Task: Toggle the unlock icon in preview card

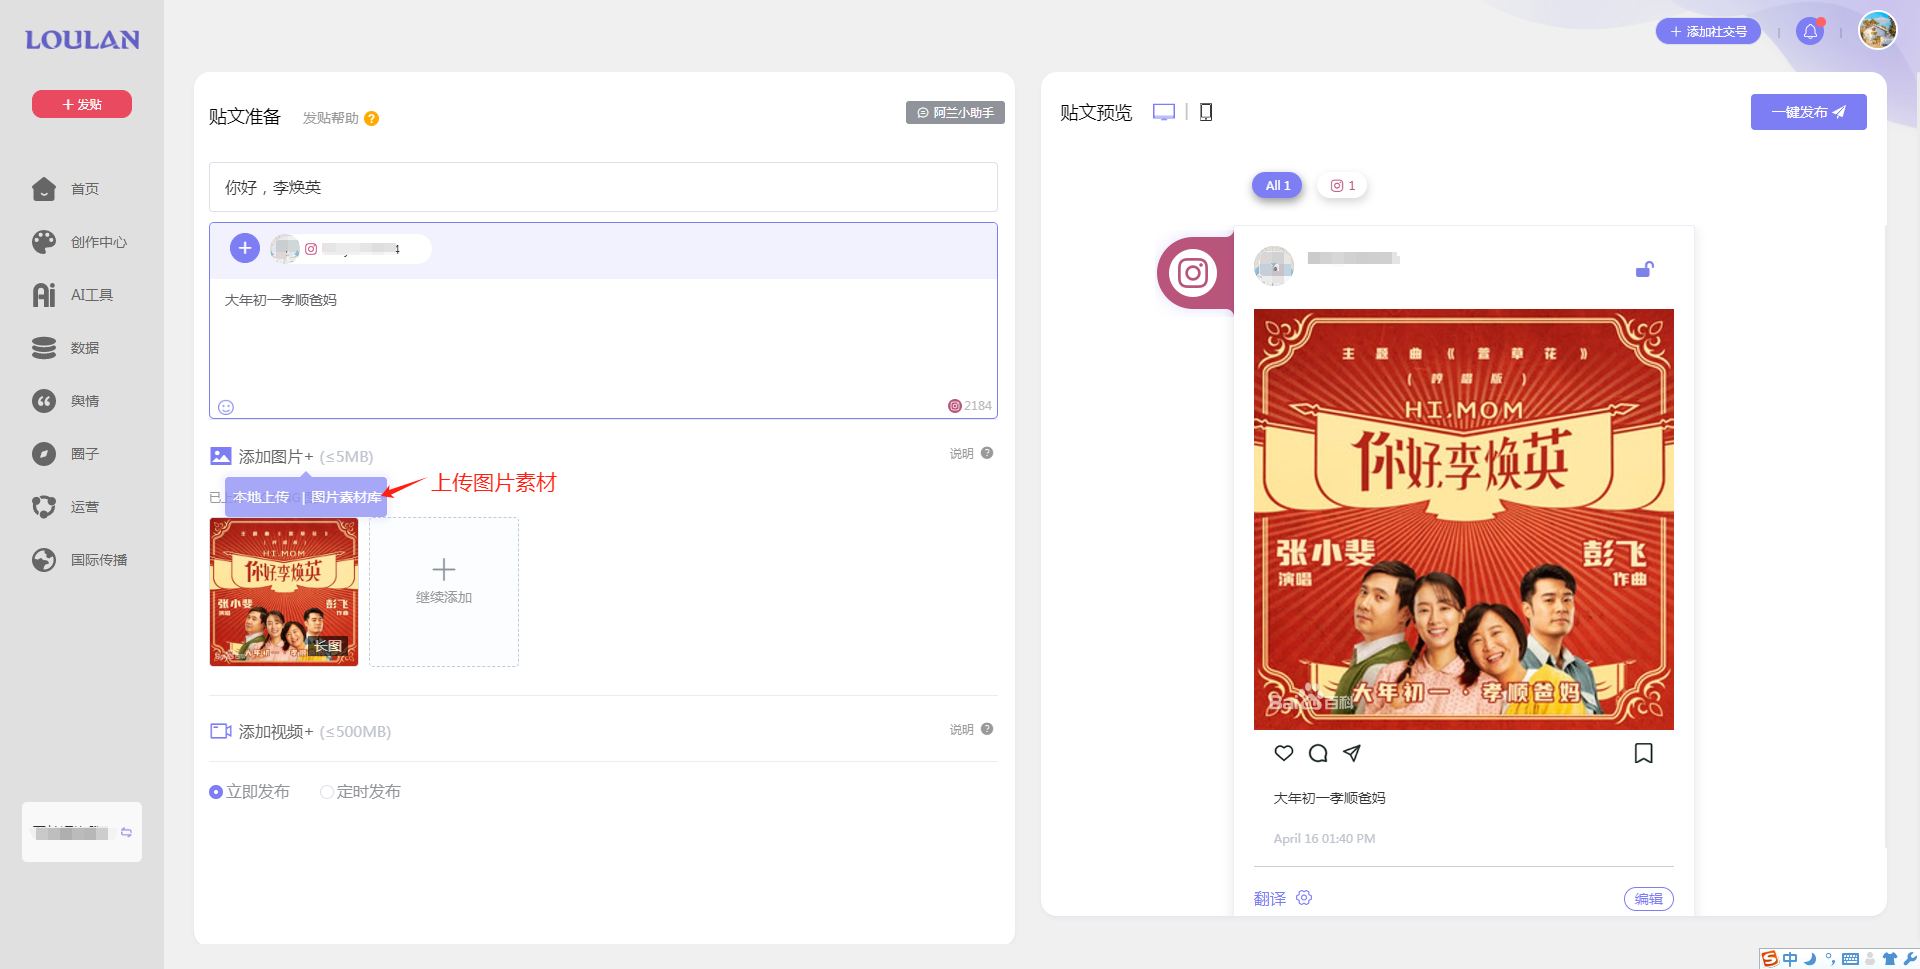Action: [x=1644, y=269]
